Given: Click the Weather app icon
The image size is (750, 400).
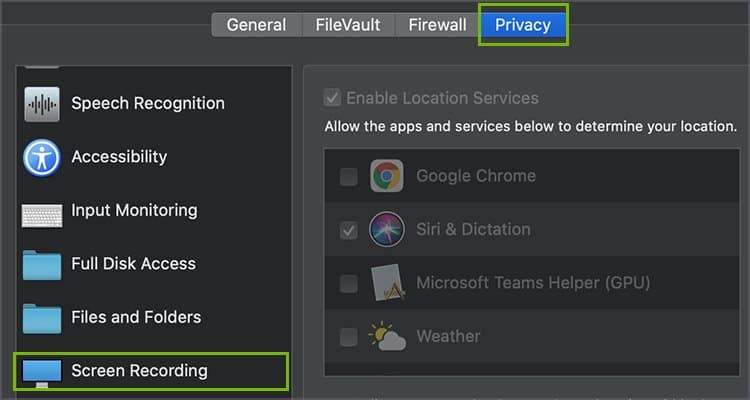Looking at the screenshot, I should pos(386,336).
